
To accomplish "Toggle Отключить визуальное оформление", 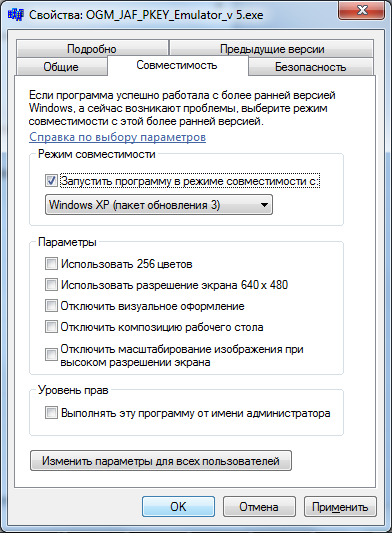I will tap(51, 306).
